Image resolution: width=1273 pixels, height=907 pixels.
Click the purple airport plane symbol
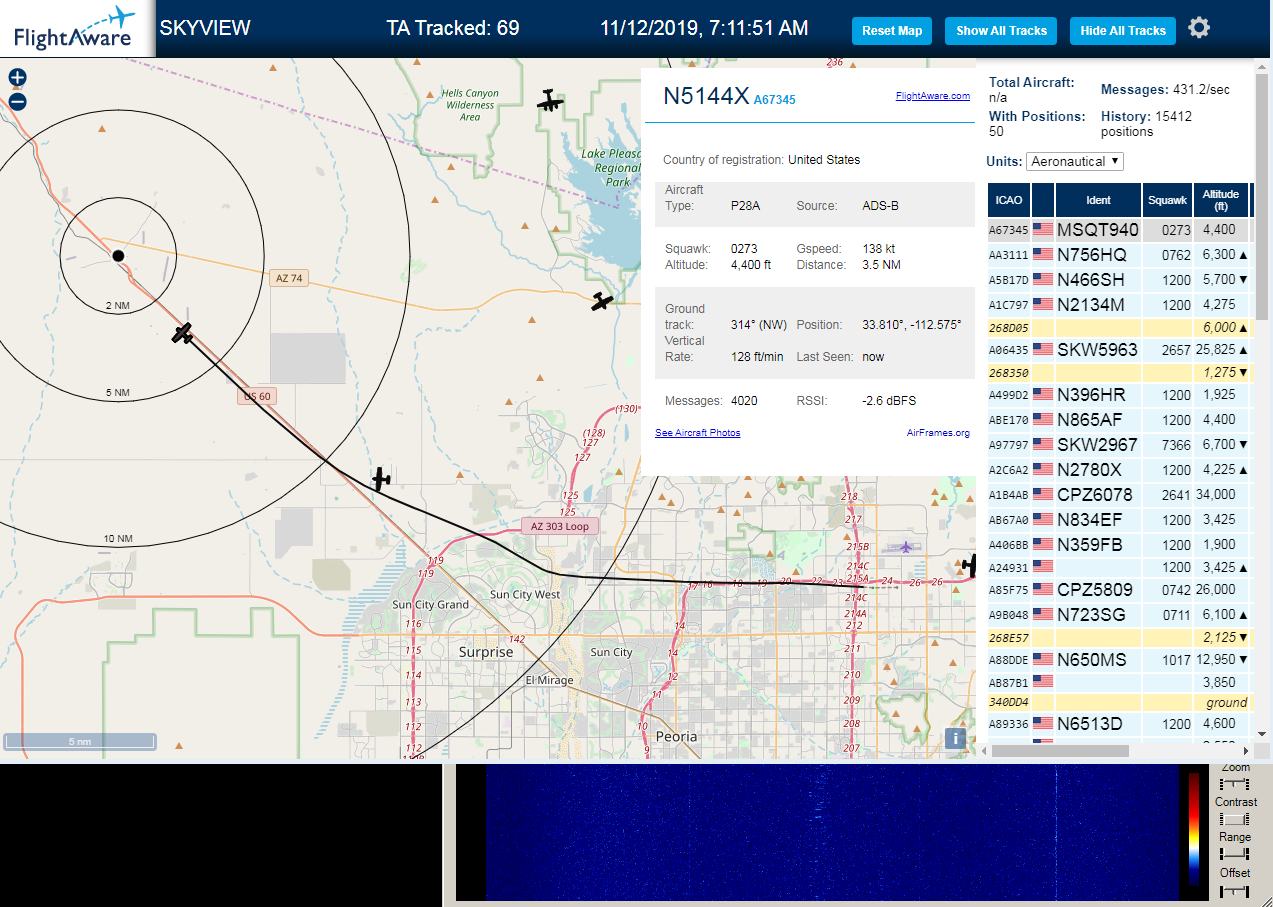(x=906, y=547)
